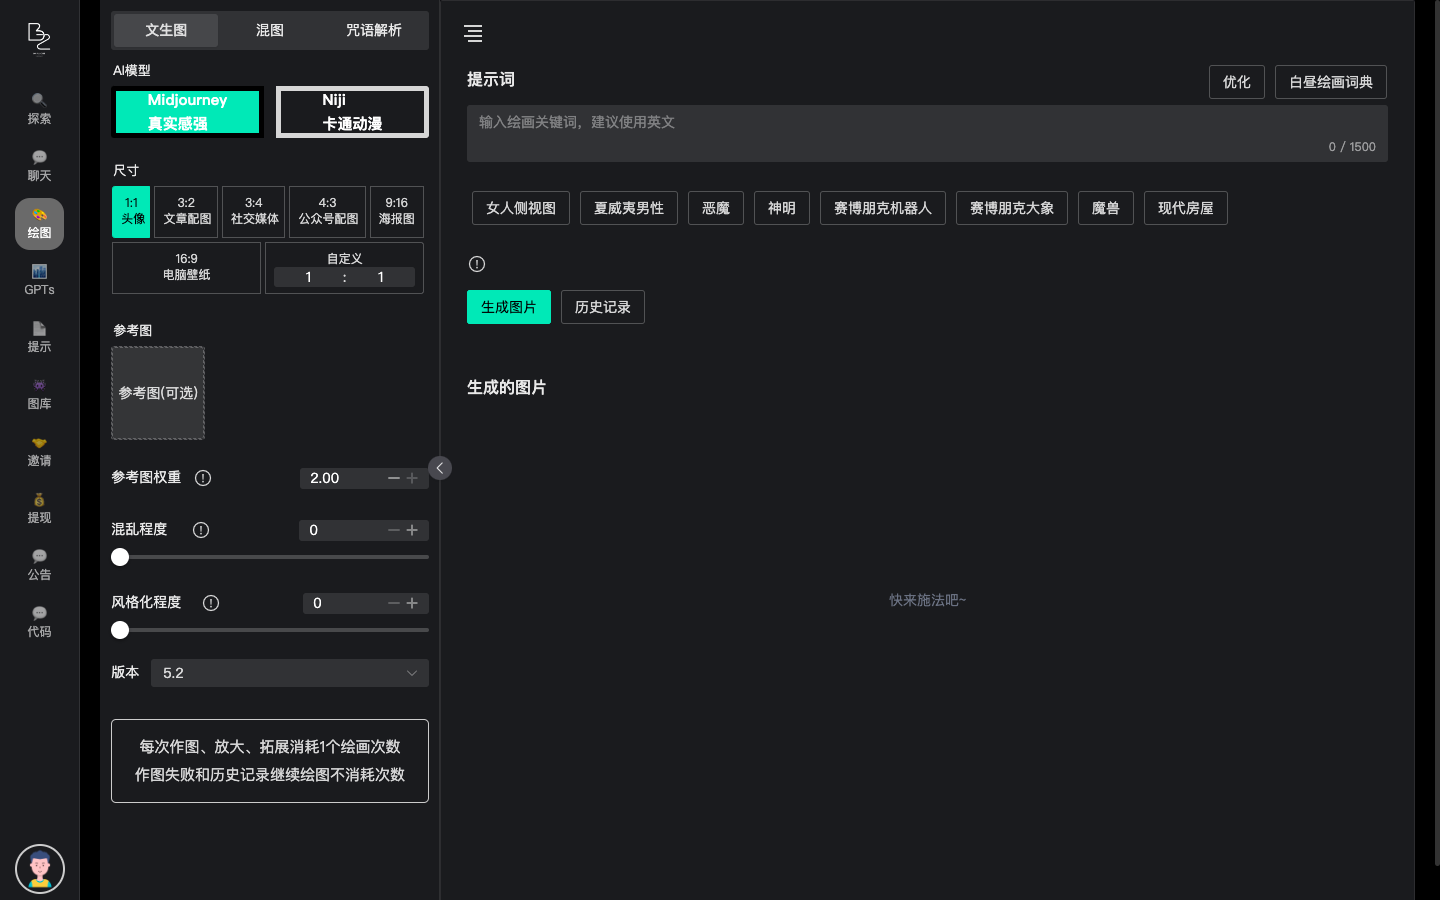Choose the 3:4 社交媒体 ratio option

pyautogui.click(x=254, y=211)
